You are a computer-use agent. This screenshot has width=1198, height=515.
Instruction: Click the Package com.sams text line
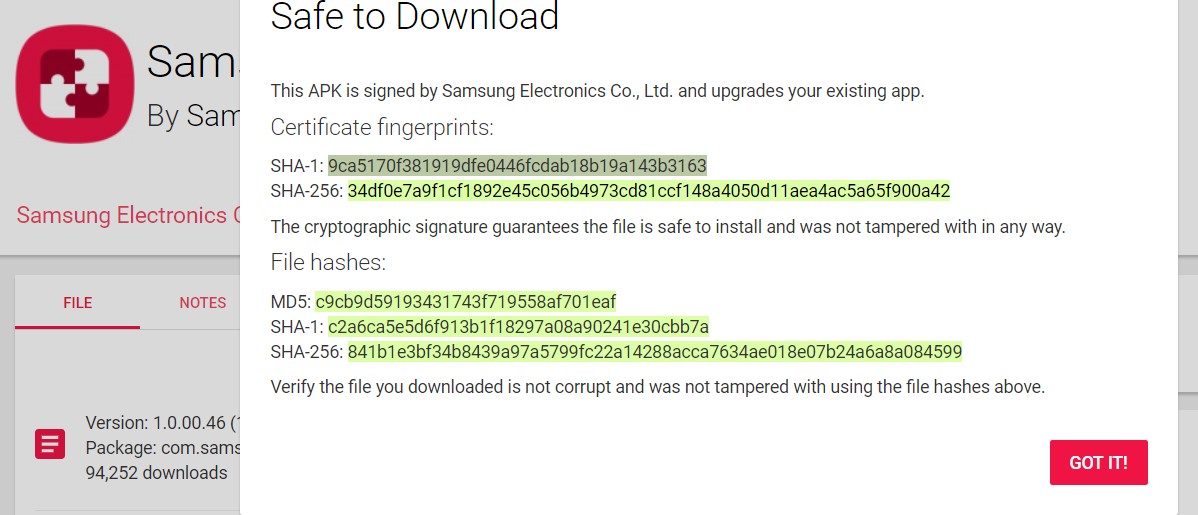(163, 447)
